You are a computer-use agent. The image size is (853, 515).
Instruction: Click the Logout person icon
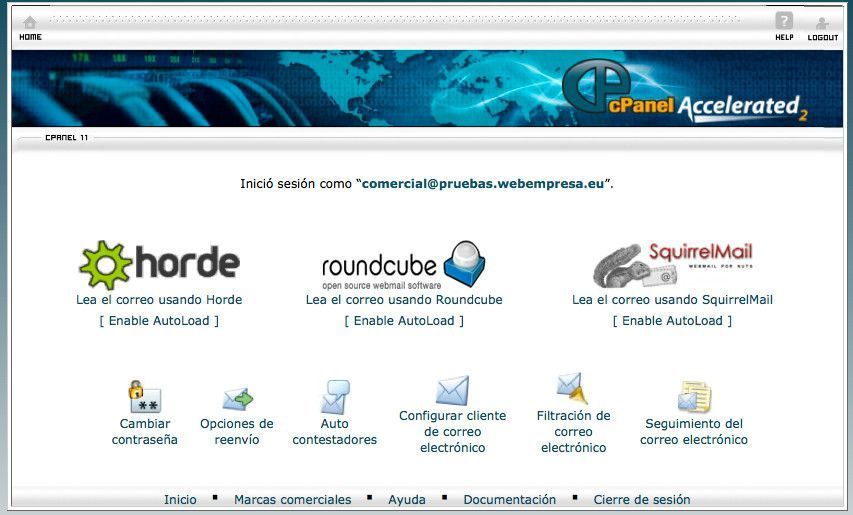[822, 23]
